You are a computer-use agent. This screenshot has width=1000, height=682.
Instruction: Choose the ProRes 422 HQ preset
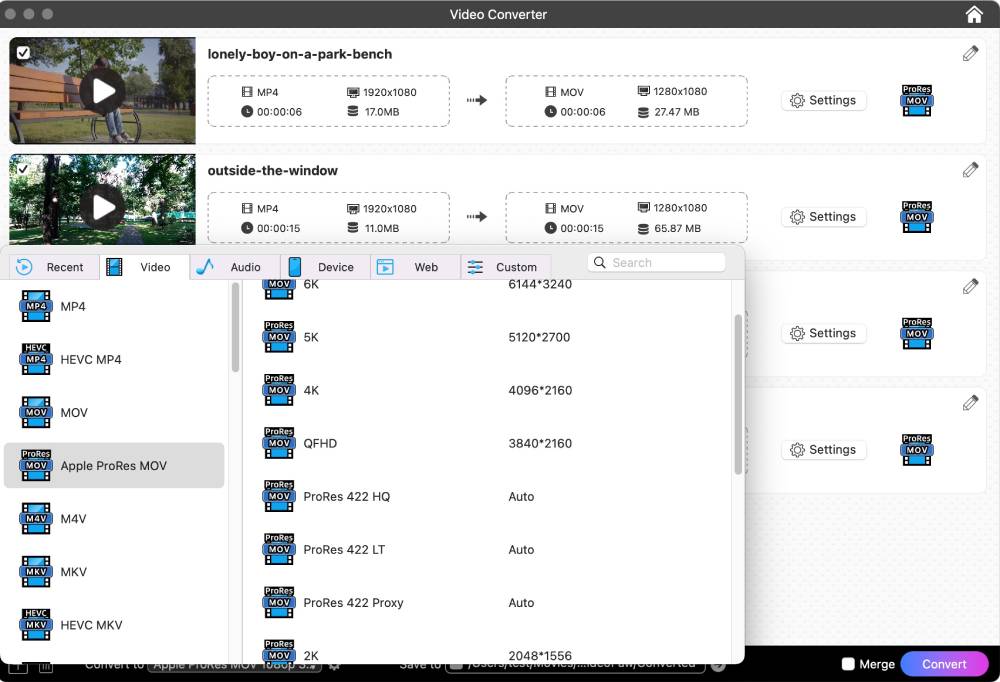[x=488, y=496]
